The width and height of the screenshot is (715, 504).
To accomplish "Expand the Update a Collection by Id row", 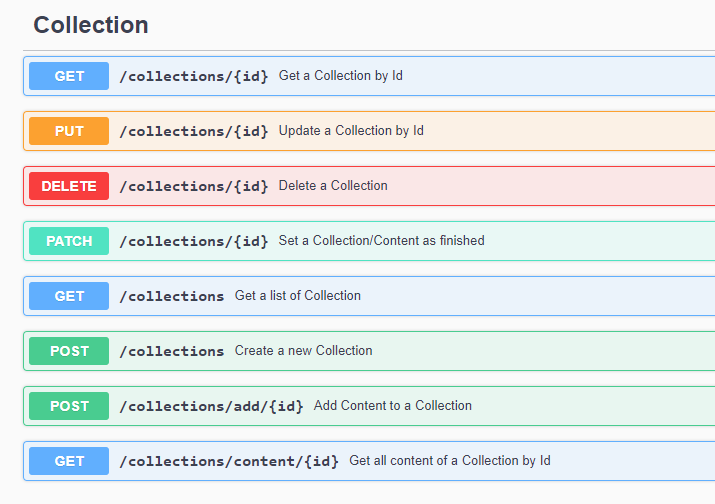I will point(369,131).
